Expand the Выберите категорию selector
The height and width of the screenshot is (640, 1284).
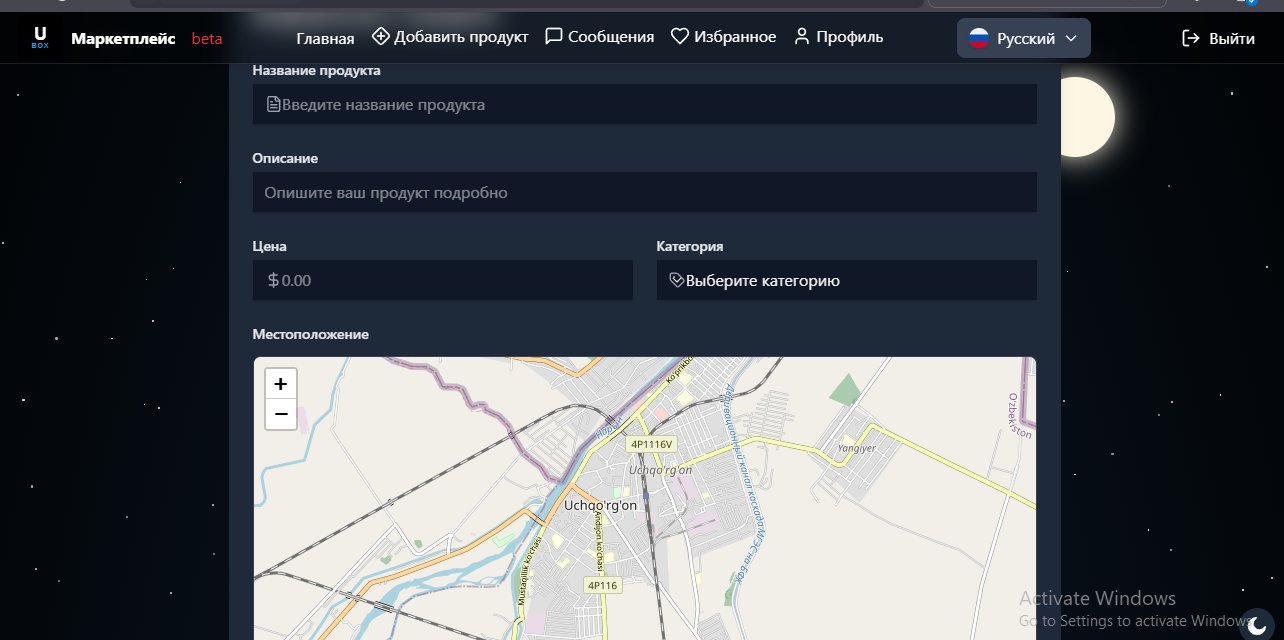846,281
